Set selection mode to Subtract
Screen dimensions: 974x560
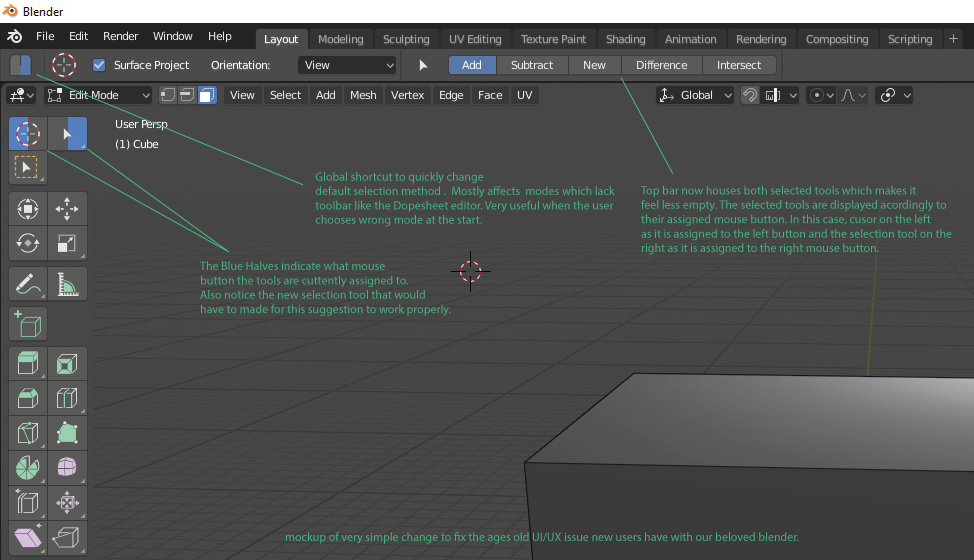(532, 65)
